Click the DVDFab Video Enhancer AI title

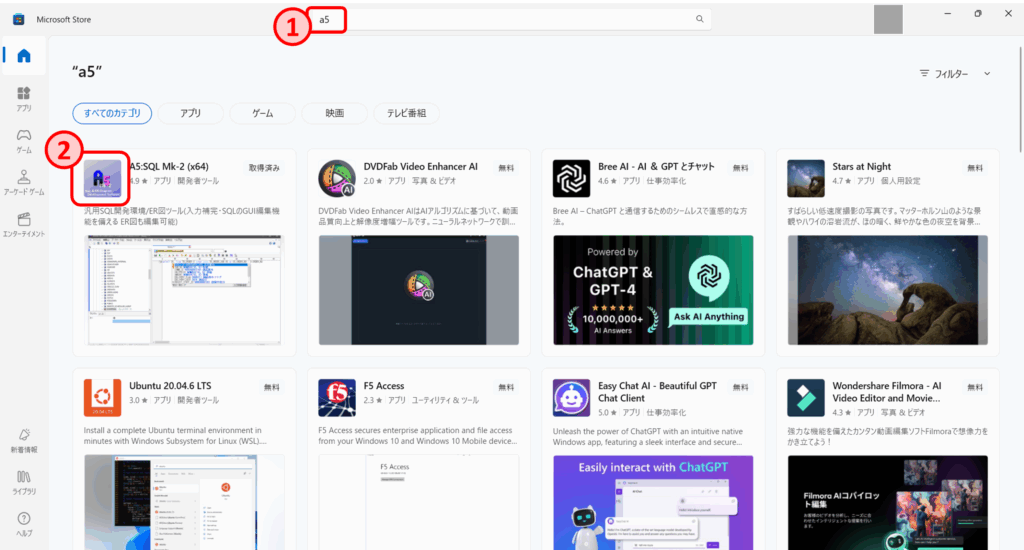point(421,167)
